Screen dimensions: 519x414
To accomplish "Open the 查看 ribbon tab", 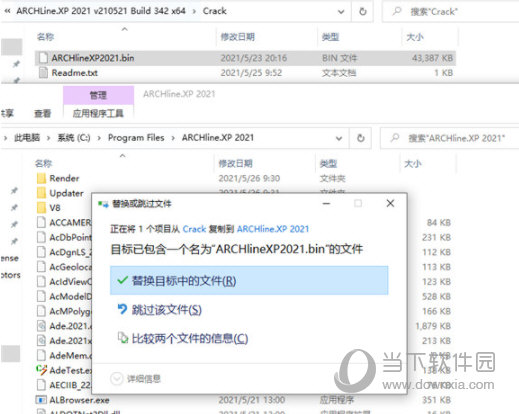I will [x=43, y=114].
